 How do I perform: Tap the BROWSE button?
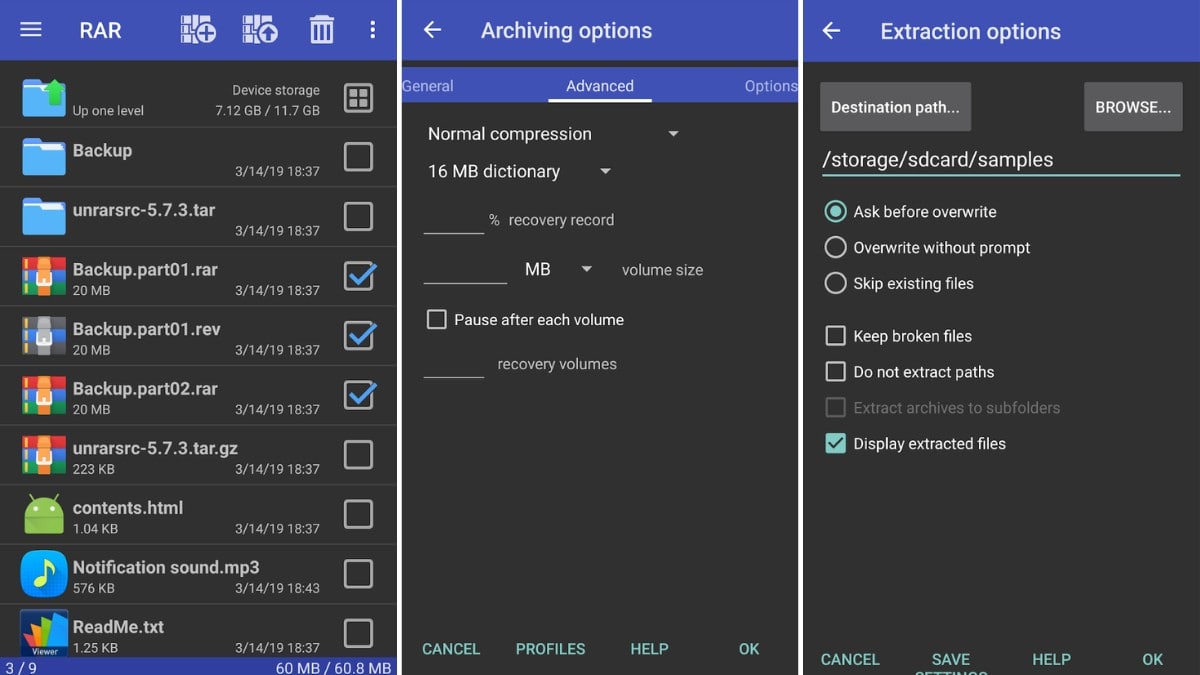1133,107
